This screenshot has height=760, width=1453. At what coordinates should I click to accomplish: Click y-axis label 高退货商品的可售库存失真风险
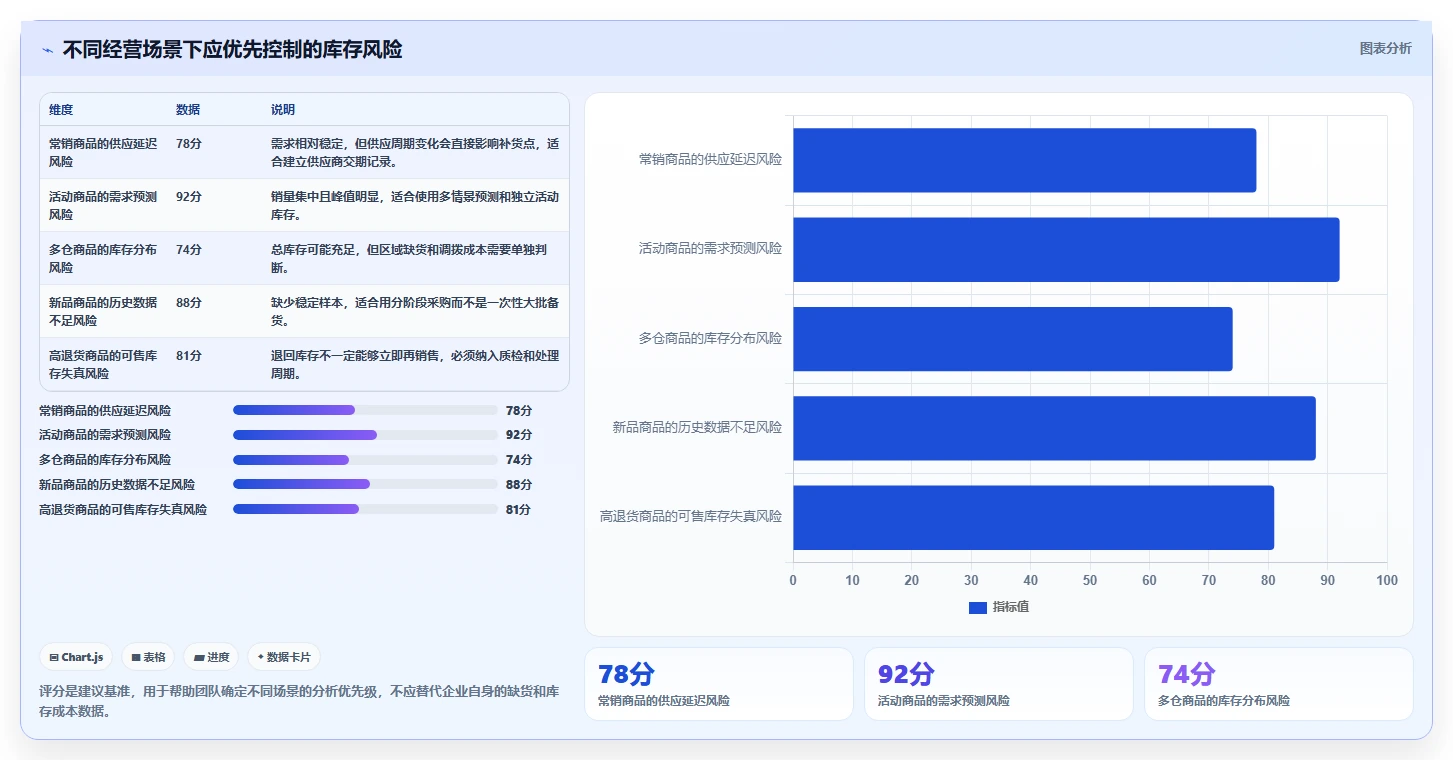[691, 517]
